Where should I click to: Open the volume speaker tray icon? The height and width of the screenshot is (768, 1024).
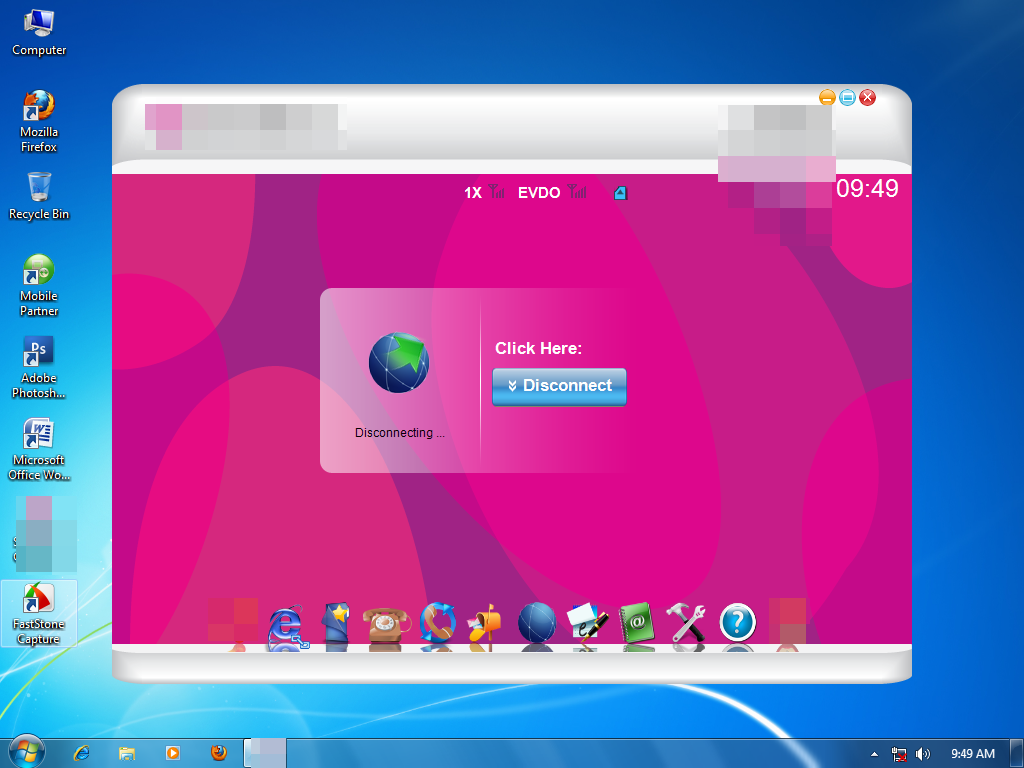(922, 754)
